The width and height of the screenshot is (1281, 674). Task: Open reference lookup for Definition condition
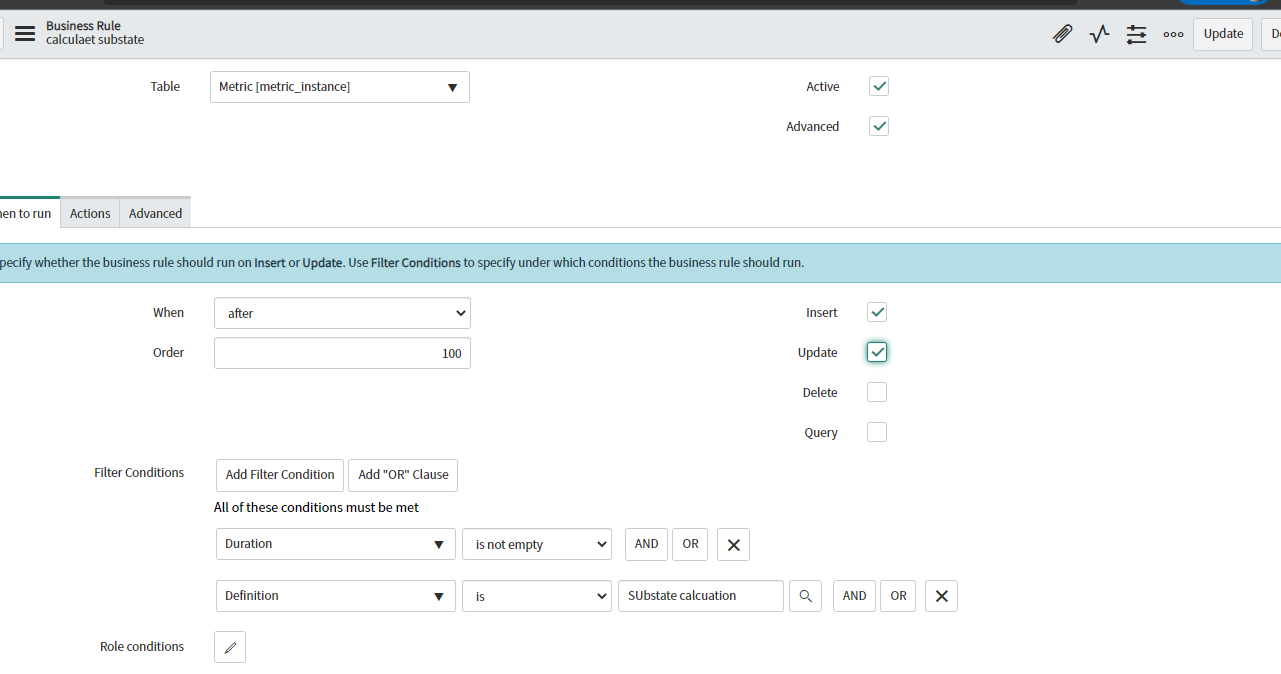point(805,595)
